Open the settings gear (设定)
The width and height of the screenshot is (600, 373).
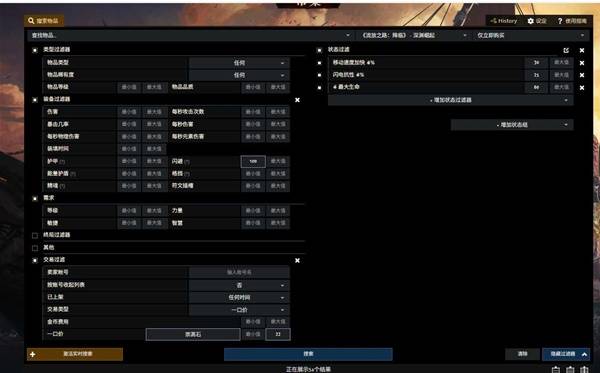click(537, 21)
